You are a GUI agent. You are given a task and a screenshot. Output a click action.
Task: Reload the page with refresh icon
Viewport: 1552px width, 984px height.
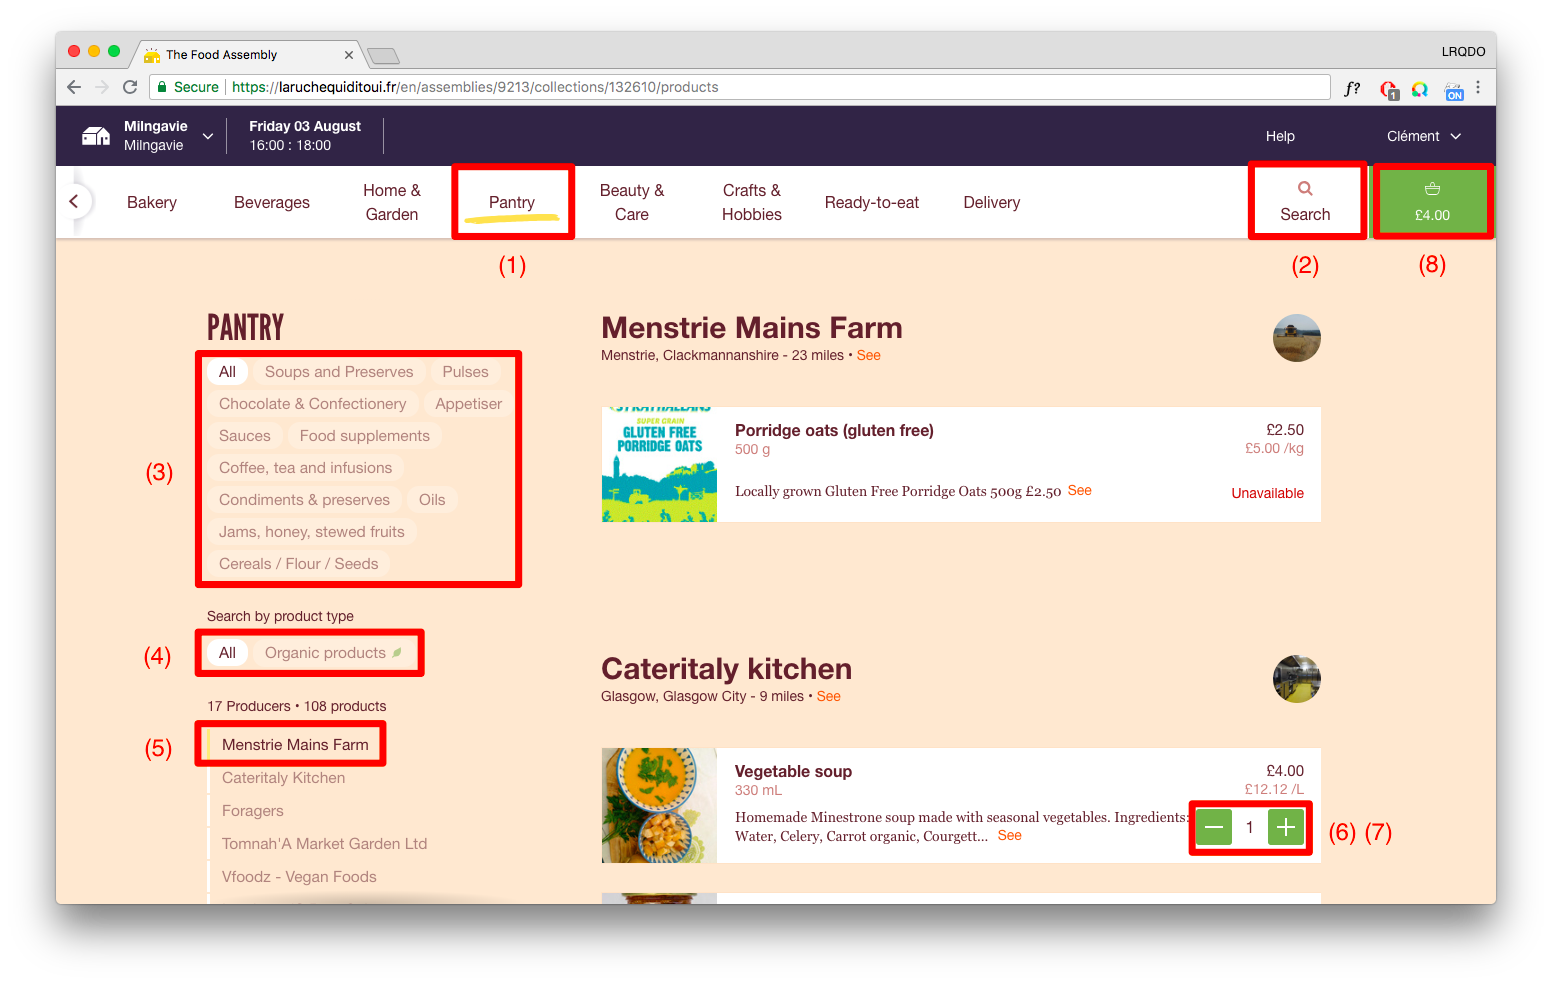[130, 87]
